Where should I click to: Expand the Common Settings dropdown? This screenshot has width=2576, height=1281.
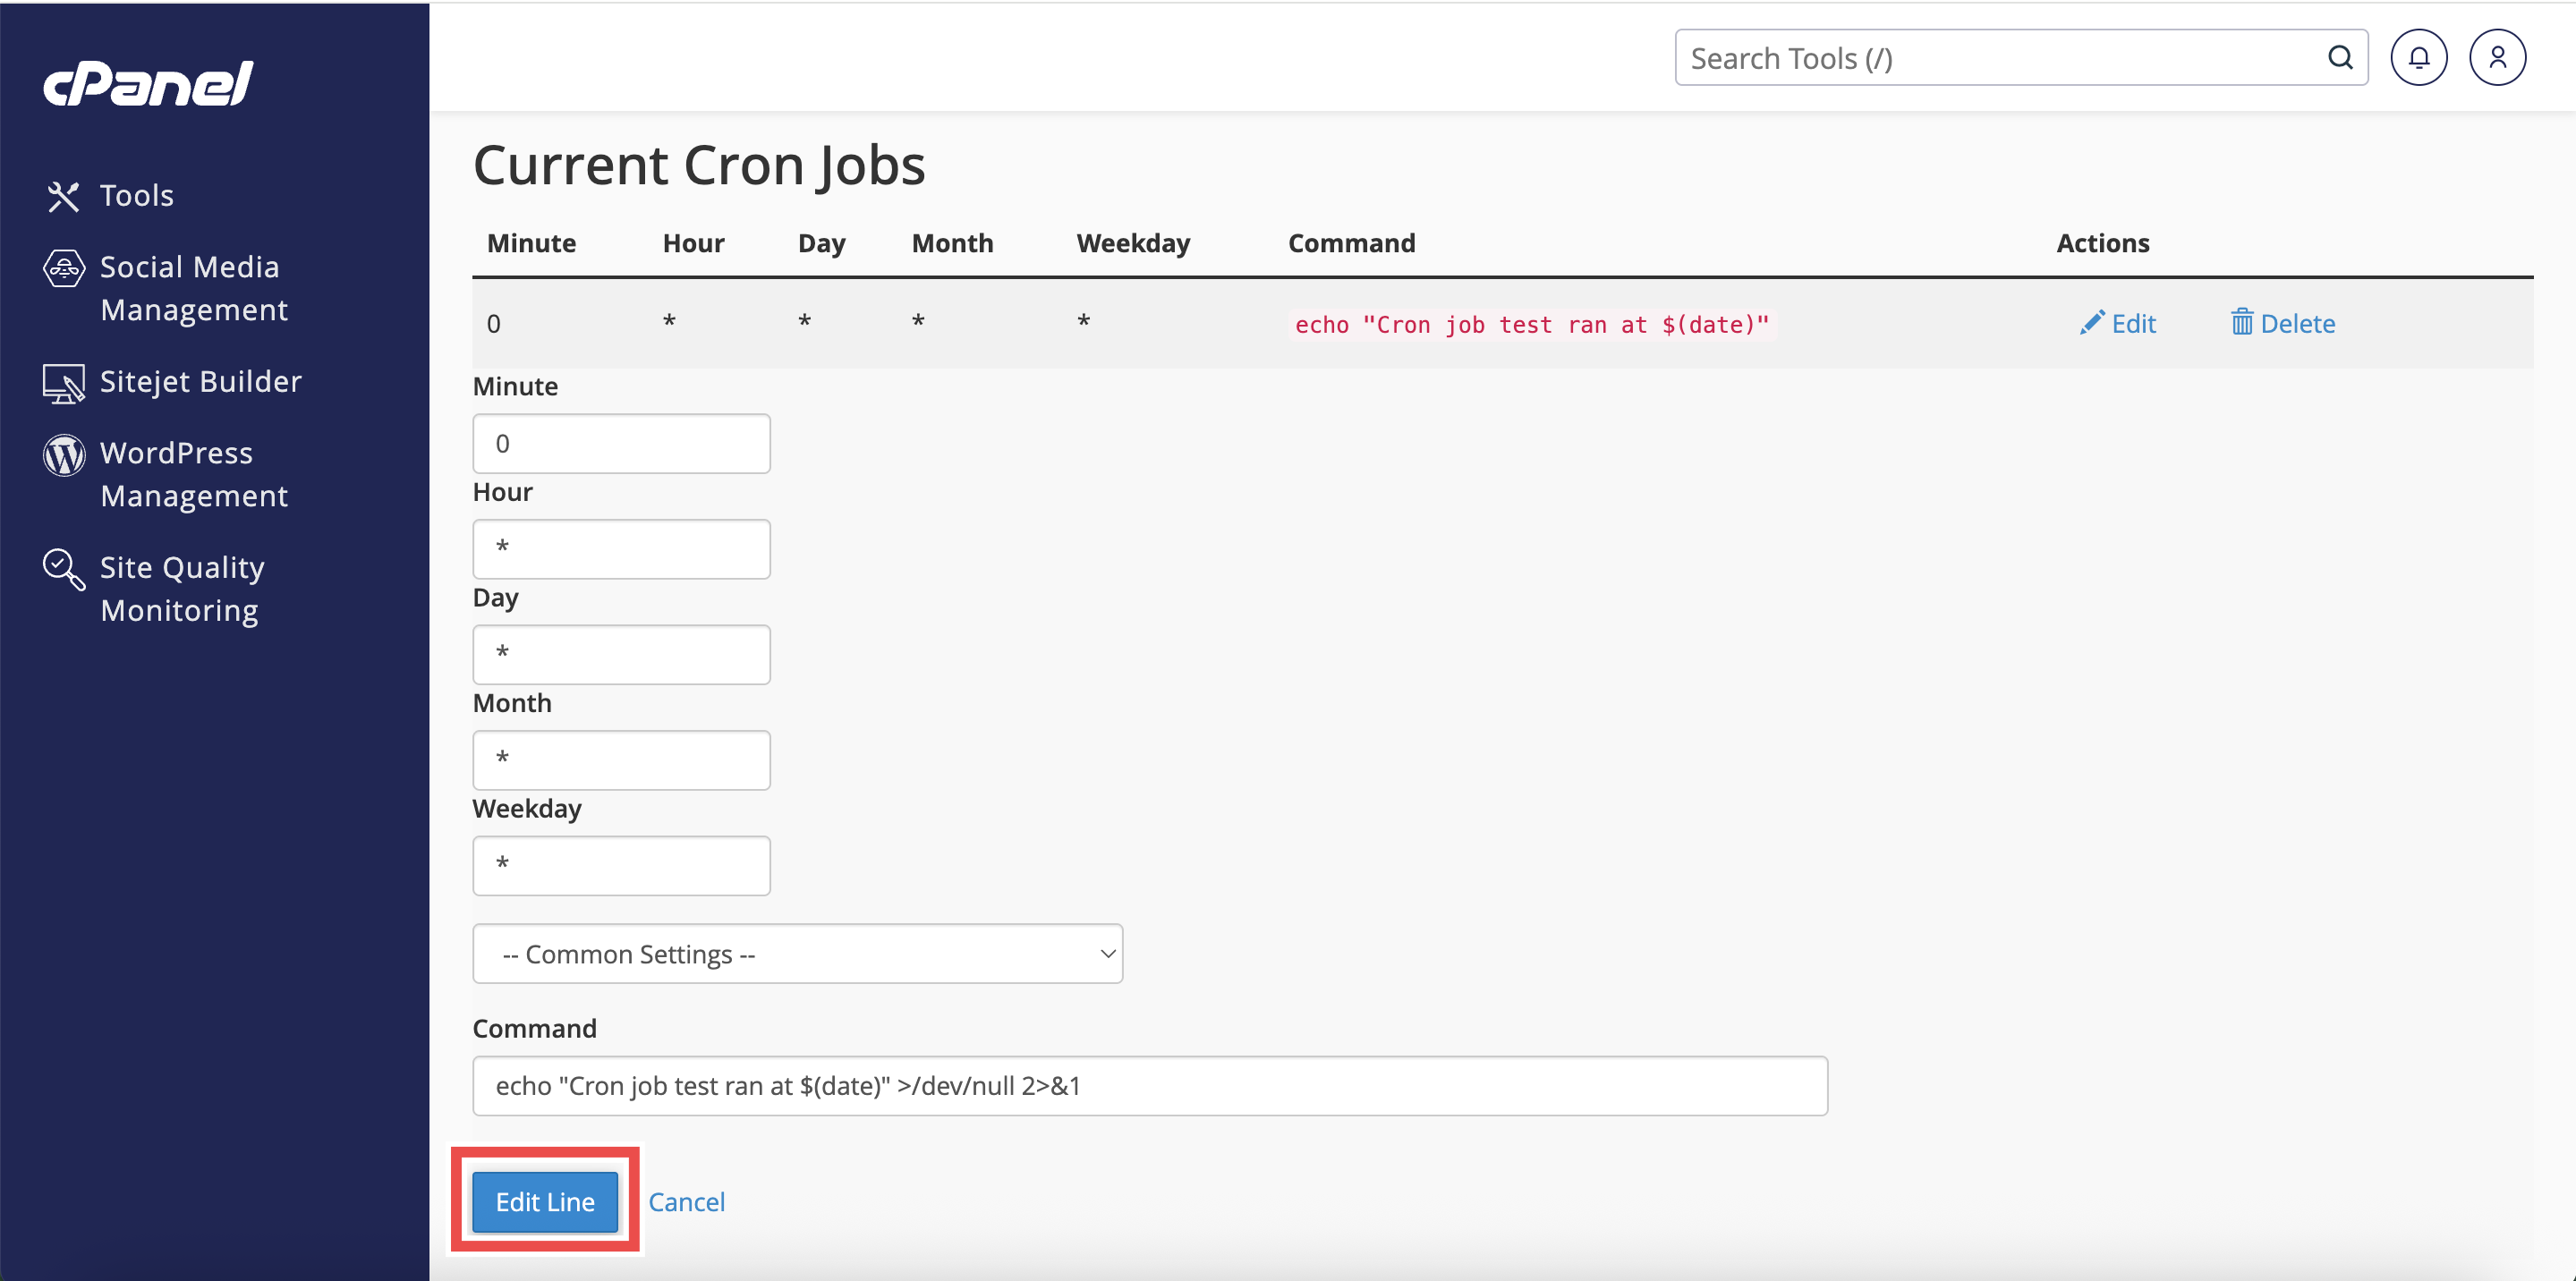coord(797,954)
